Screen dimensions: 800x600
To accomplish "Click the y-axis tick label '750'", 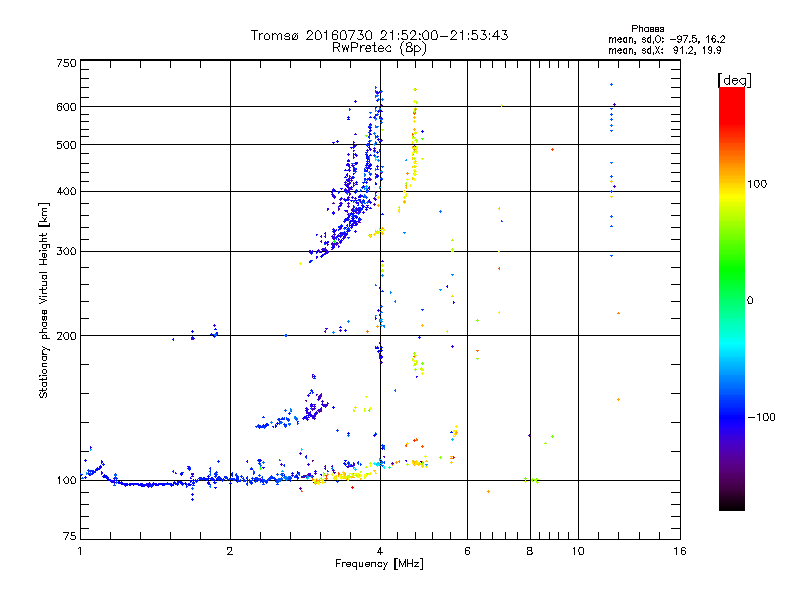I will (66, 63).
